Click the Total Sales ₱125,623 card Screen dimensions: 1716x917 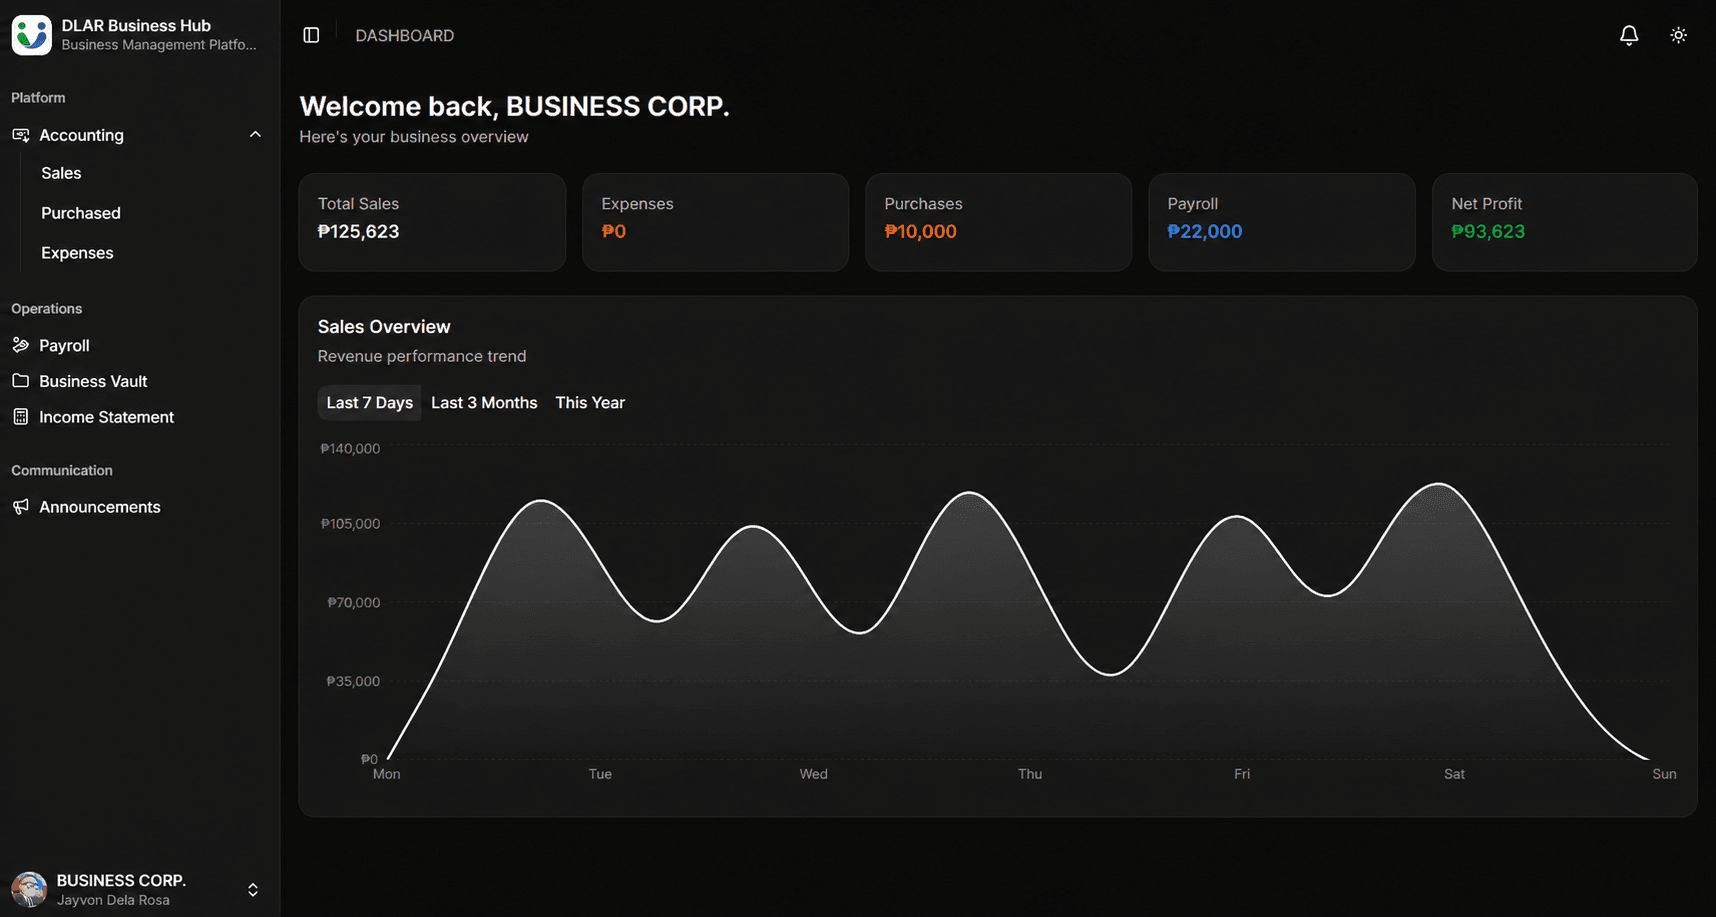click(x=432, y=222)
